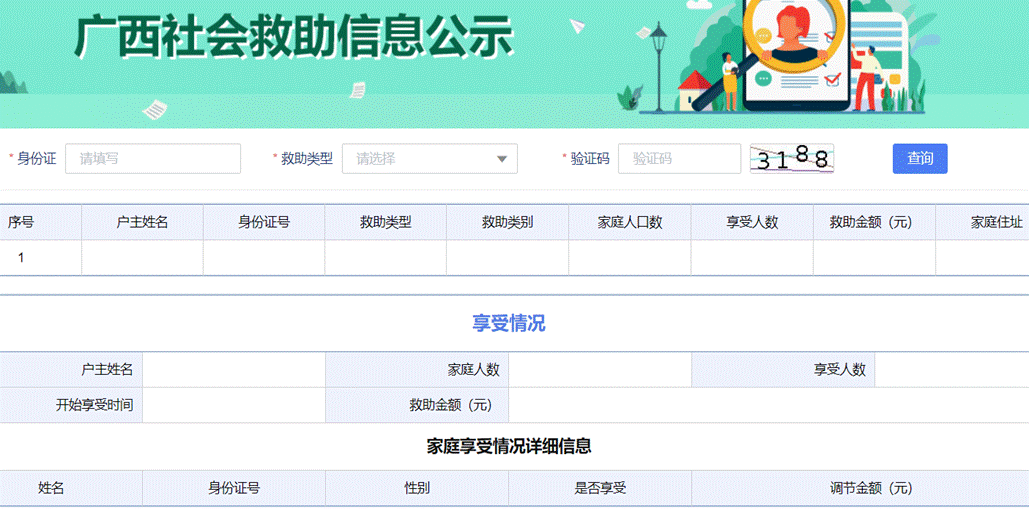Click the paper airplane icon in banner
The image size is (1029, 532).
(577, 26)
